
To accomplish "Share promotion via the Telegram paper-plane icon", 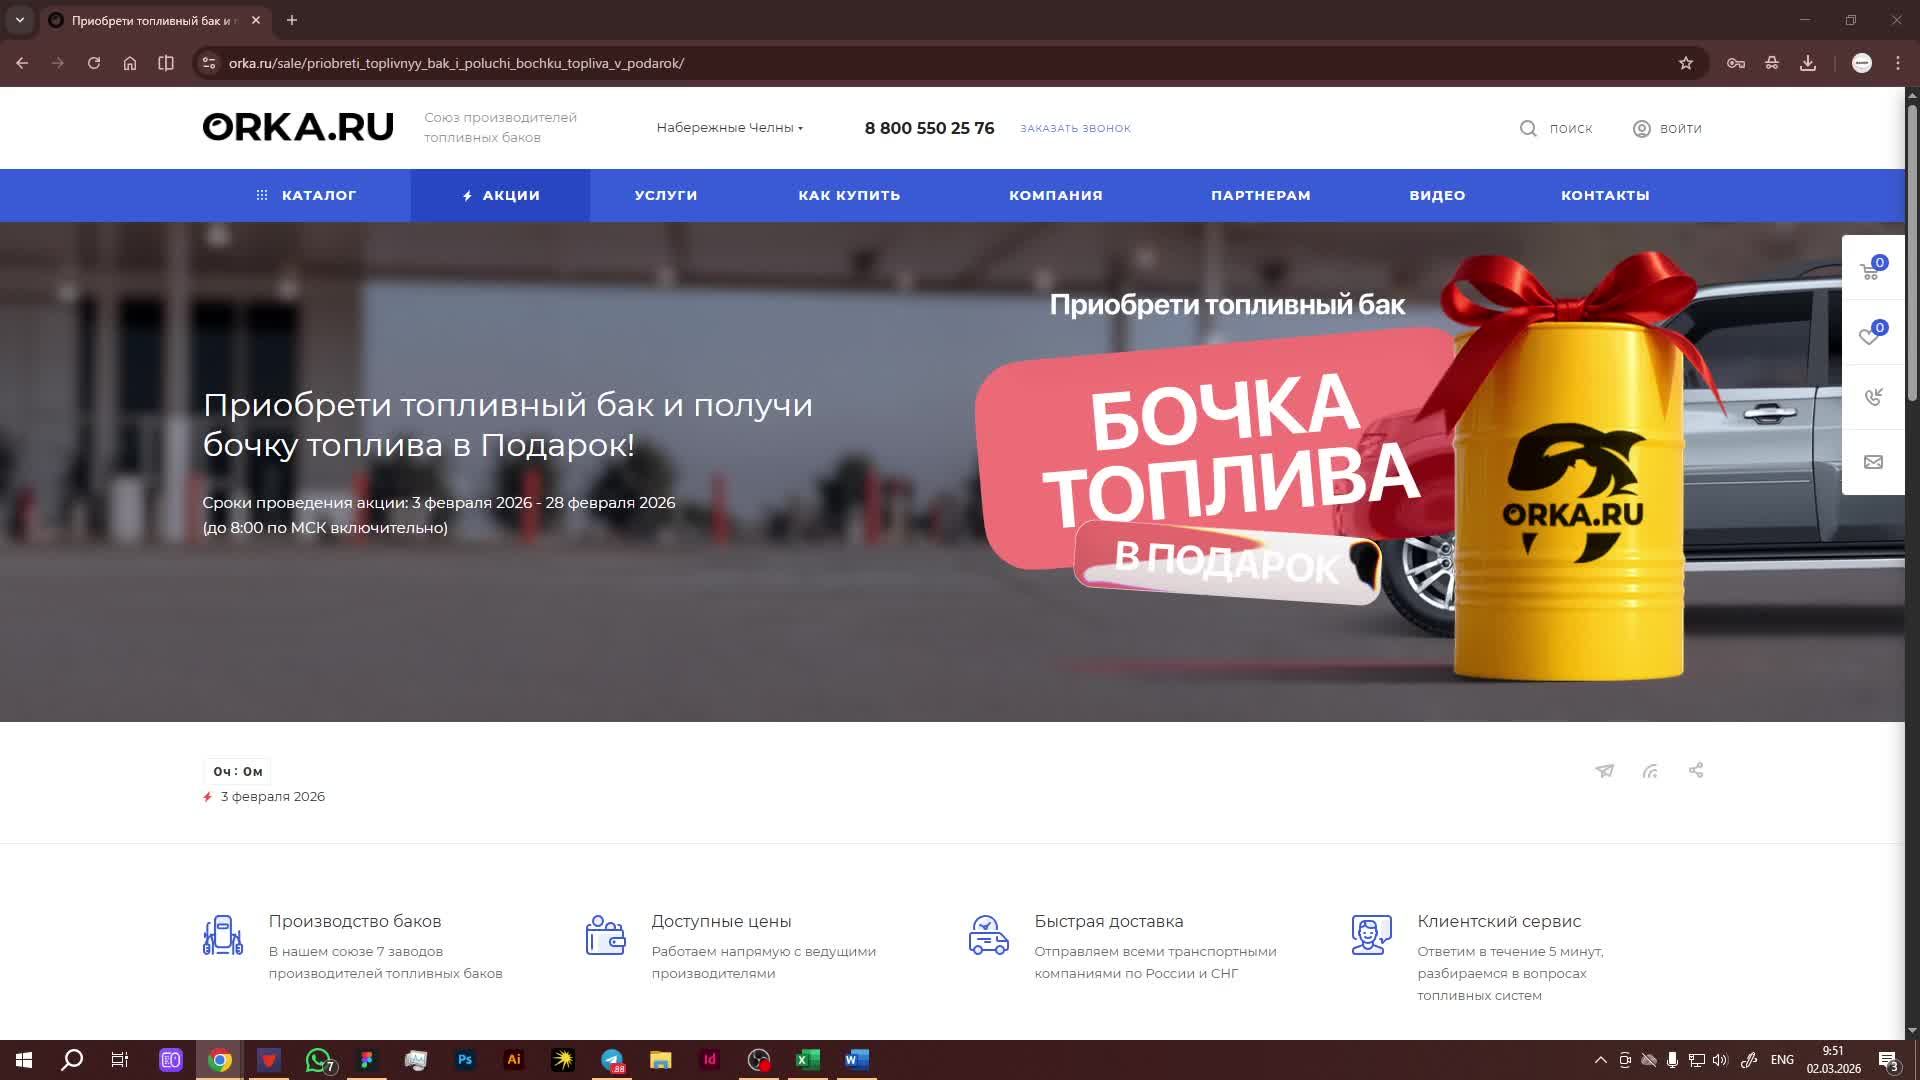I will pos(1604,770).
